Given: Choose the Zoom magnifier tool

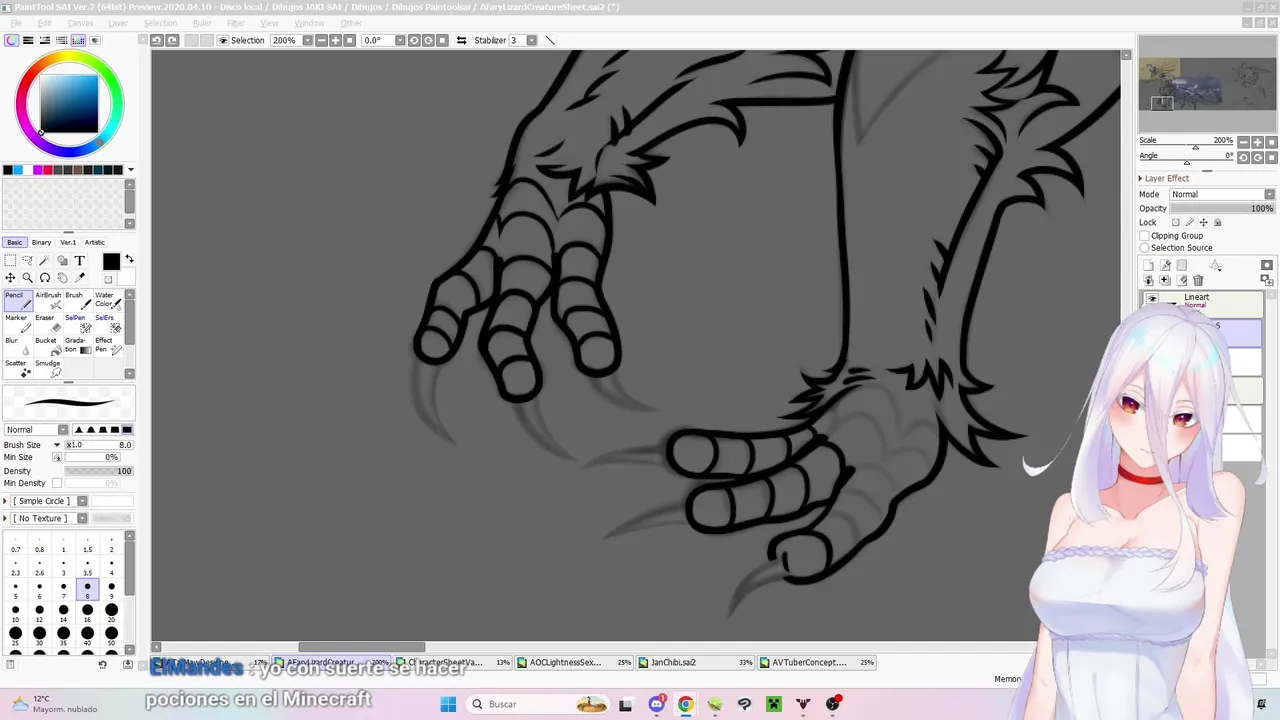Looking at the screenshot, I should [27, 278].
